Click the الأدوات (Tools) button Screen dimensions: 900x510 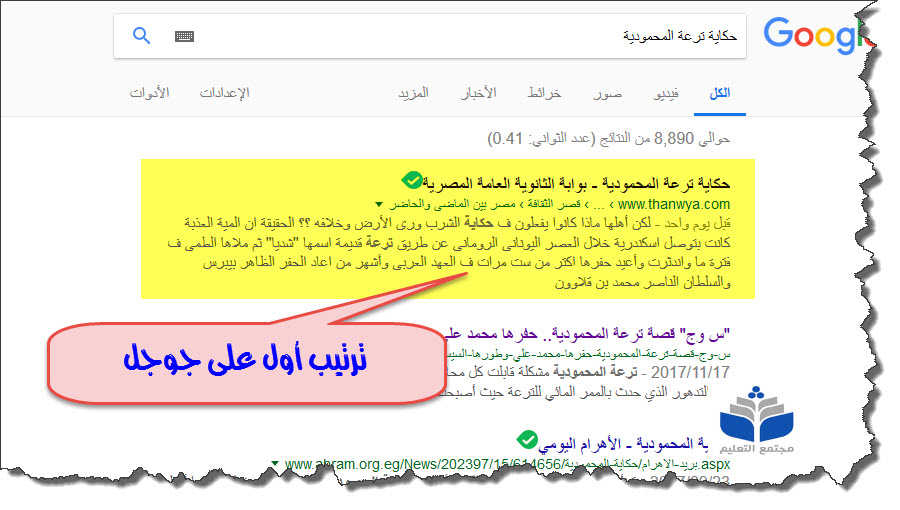tap(149, 93)
